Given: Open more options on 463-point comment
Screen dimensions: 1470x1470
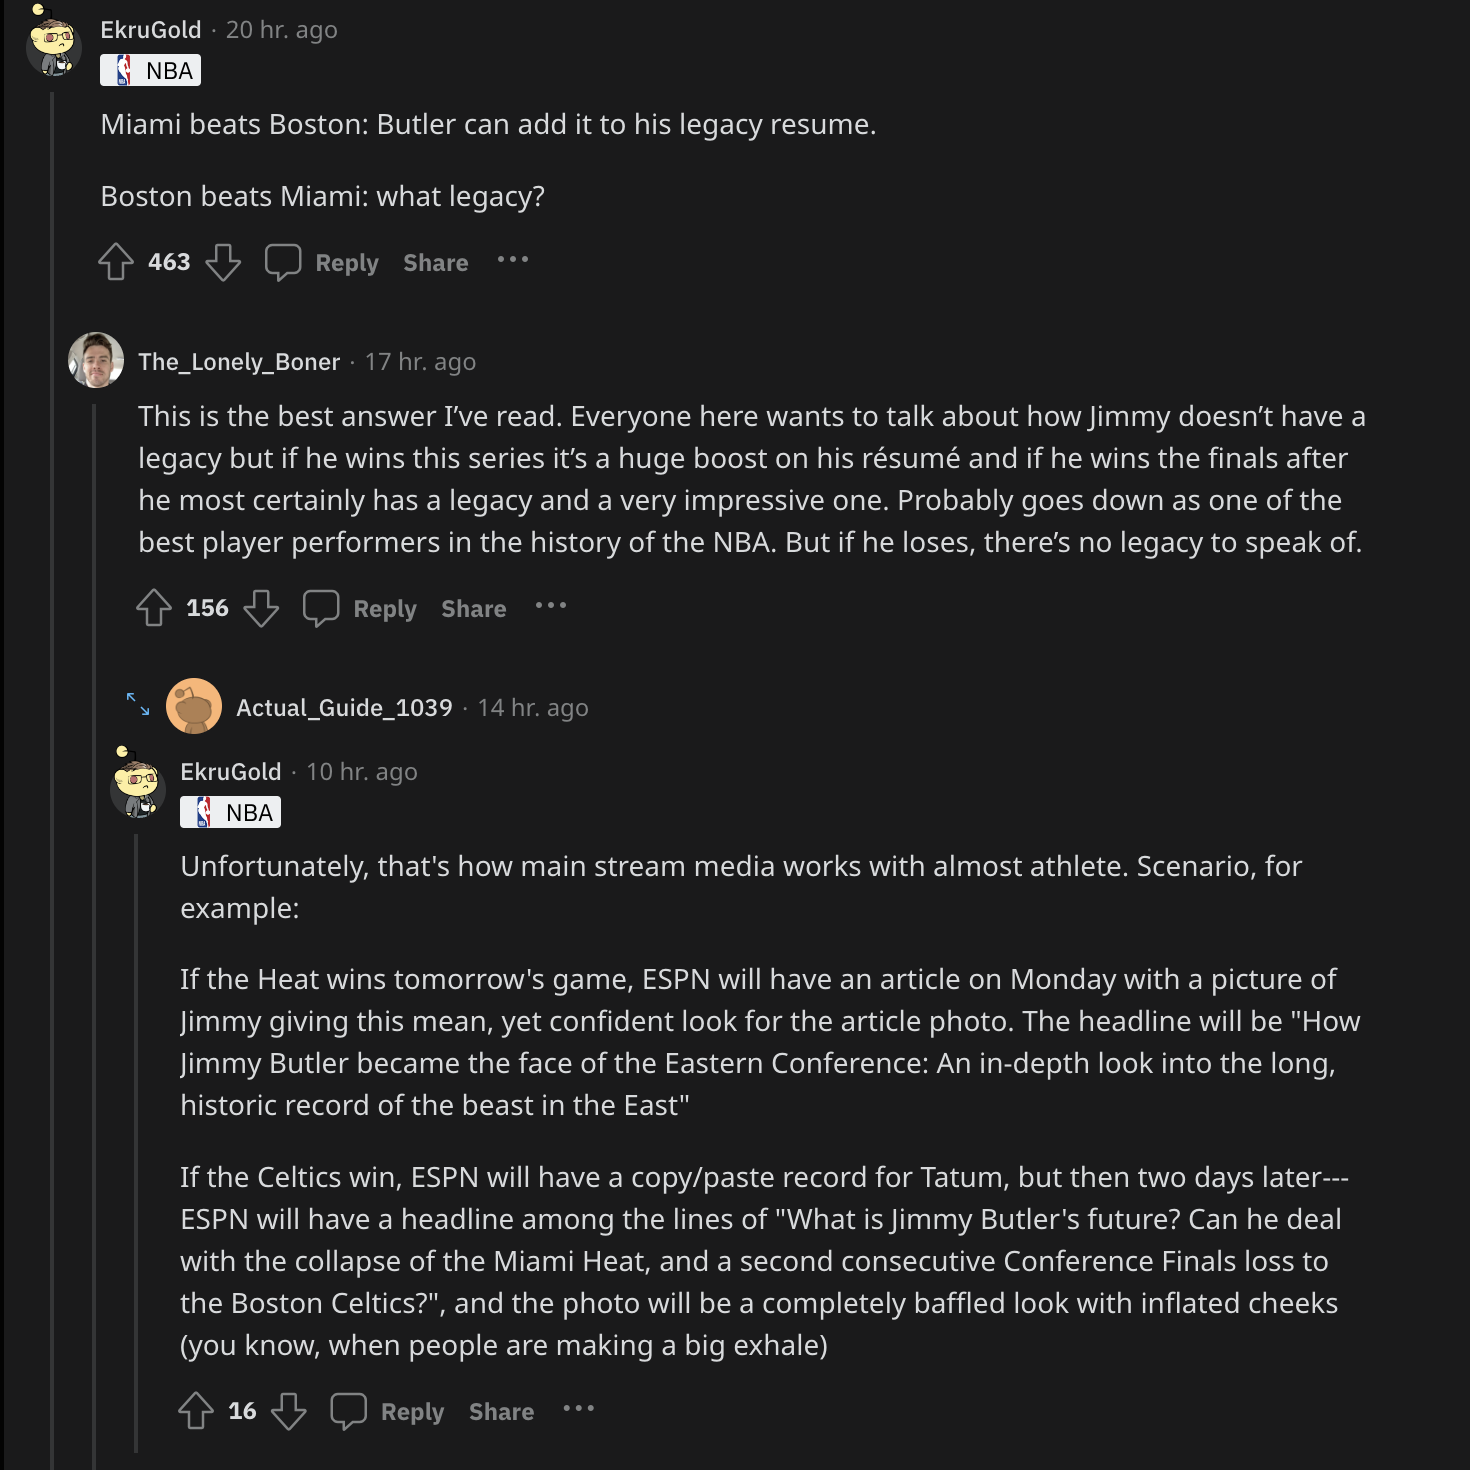Looking at the screenshot, I should click(513, 260).
